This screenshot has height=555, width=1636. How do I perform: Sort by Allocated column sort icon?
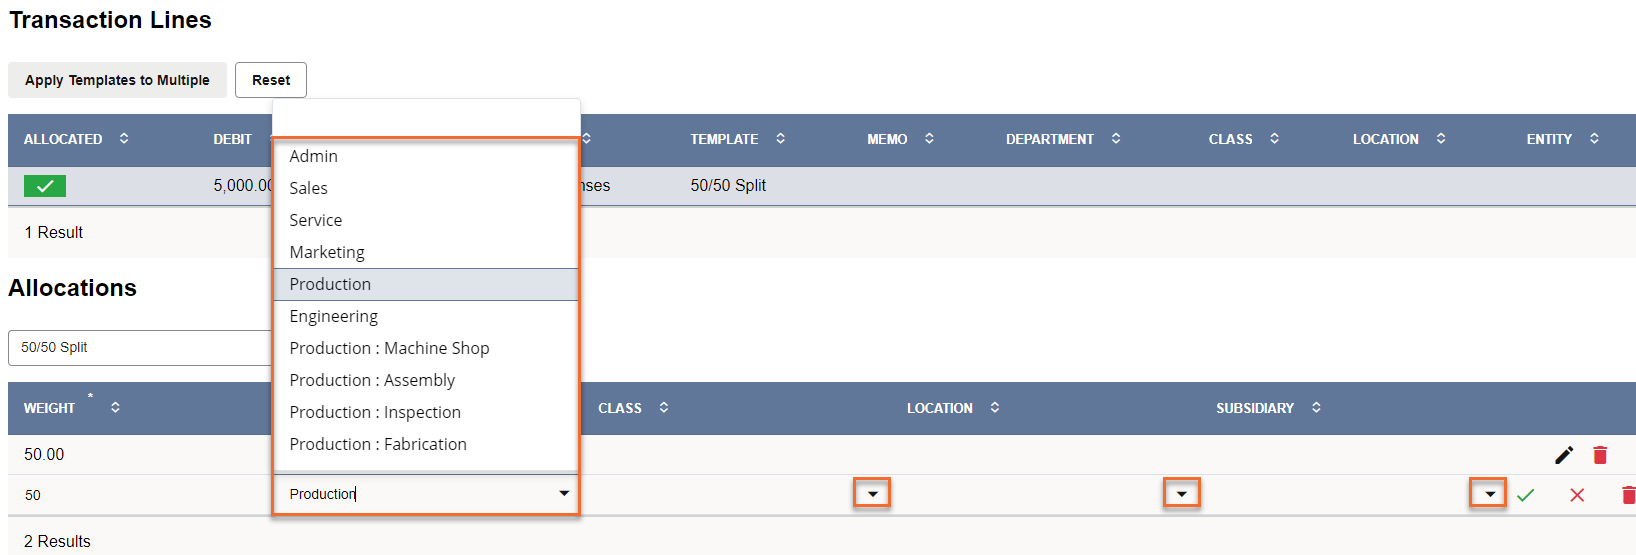click(x=124, y=139)
